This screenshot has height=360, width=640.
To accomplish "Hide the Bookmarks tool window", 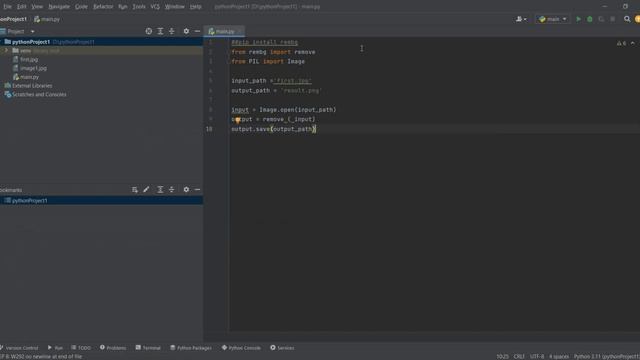I will [x=198, y=189].
